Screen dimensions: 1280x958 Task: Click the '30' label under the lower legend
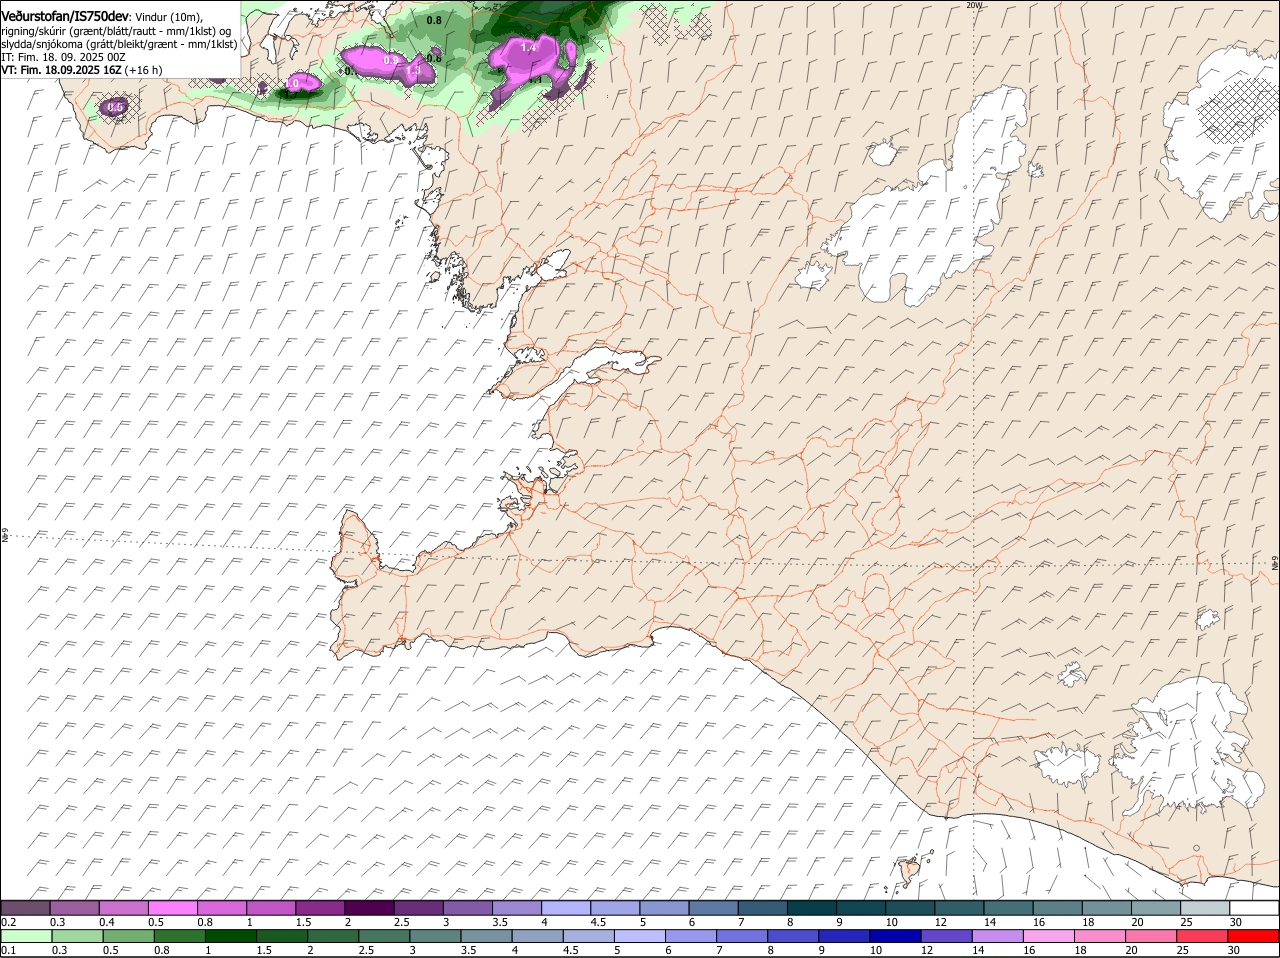(x=1235, y=950)
